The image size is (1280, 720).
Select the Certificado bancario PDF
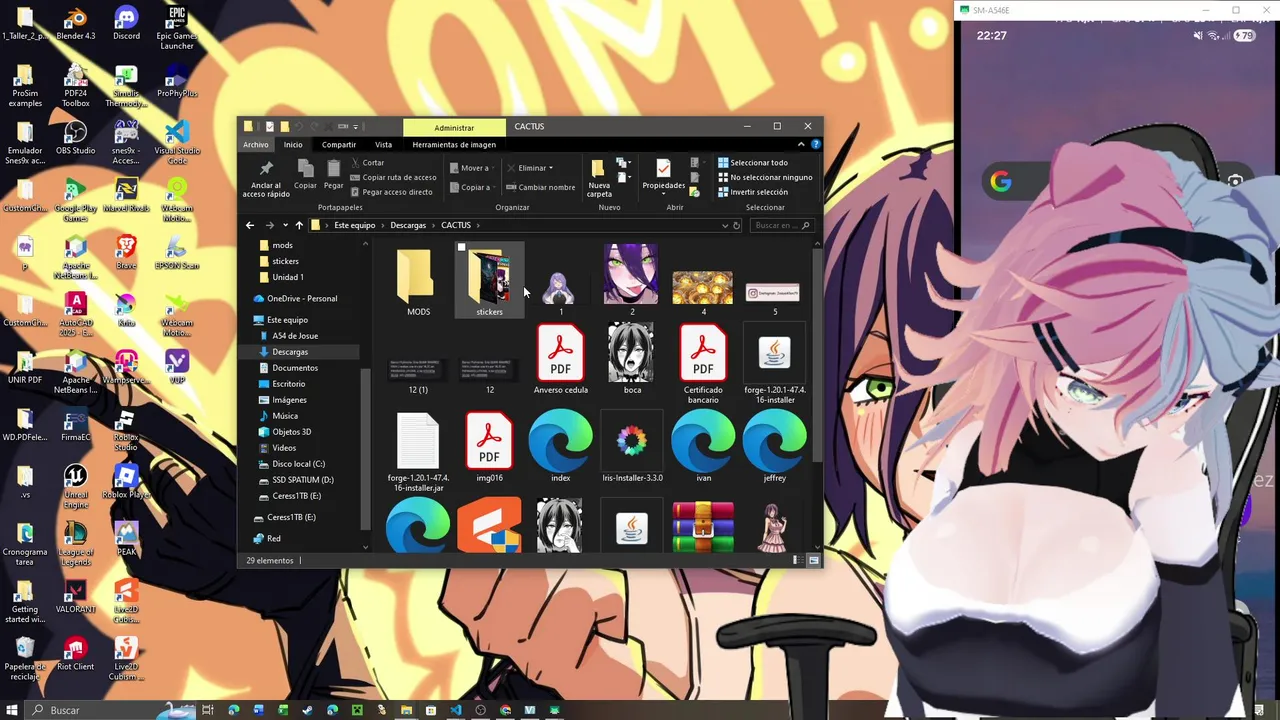[x=703, y=364]
